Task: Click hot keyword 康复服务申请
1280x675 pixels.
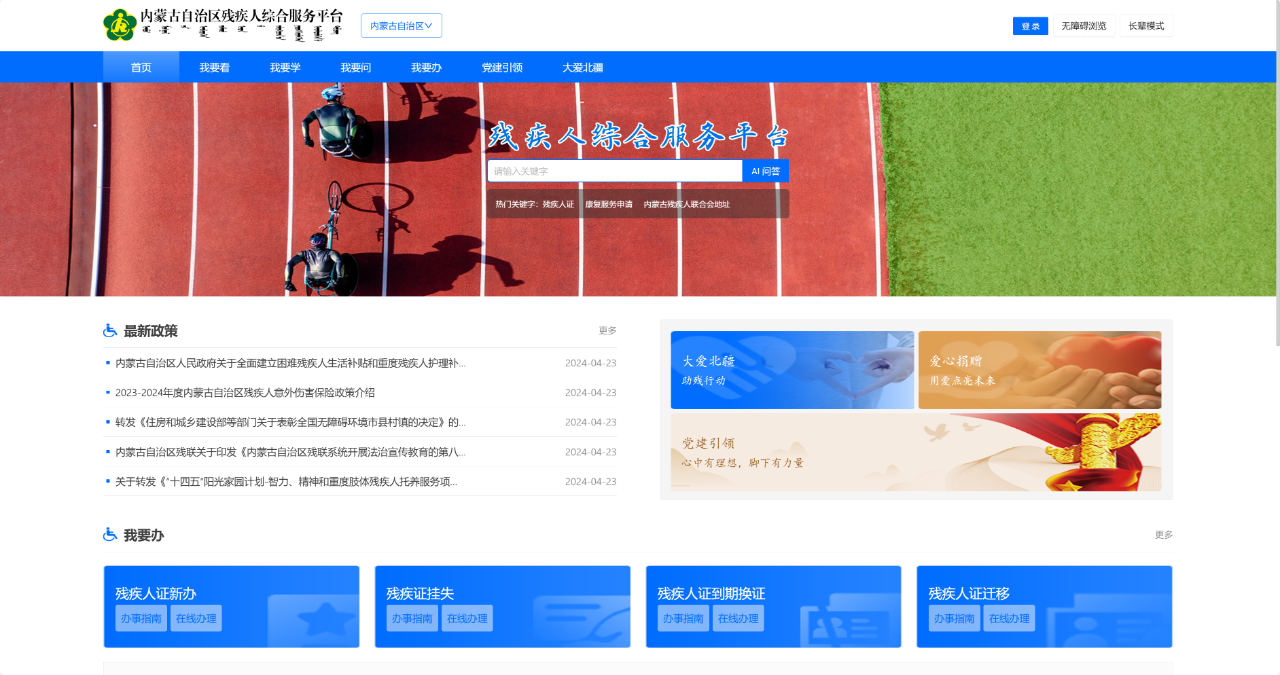Action: click(x=608, y=204)
